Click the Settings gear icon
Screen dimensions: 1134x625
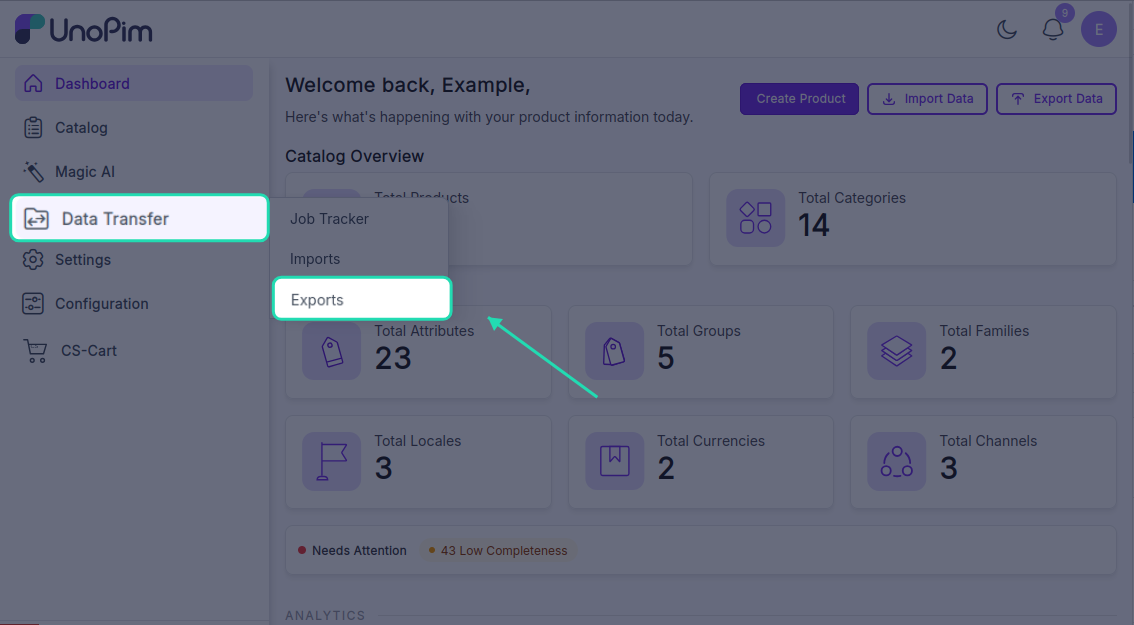tap(33, 260)
